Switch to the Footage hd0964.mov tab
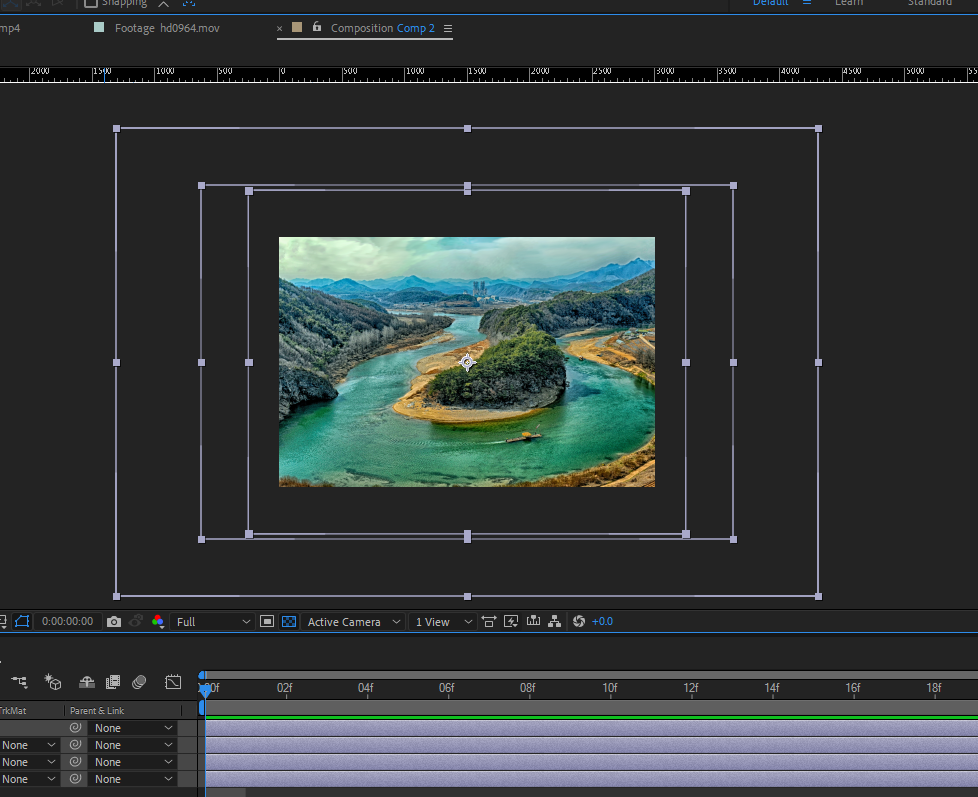The height and width of the screenshot is (797, 978). [x=166, y=28]
